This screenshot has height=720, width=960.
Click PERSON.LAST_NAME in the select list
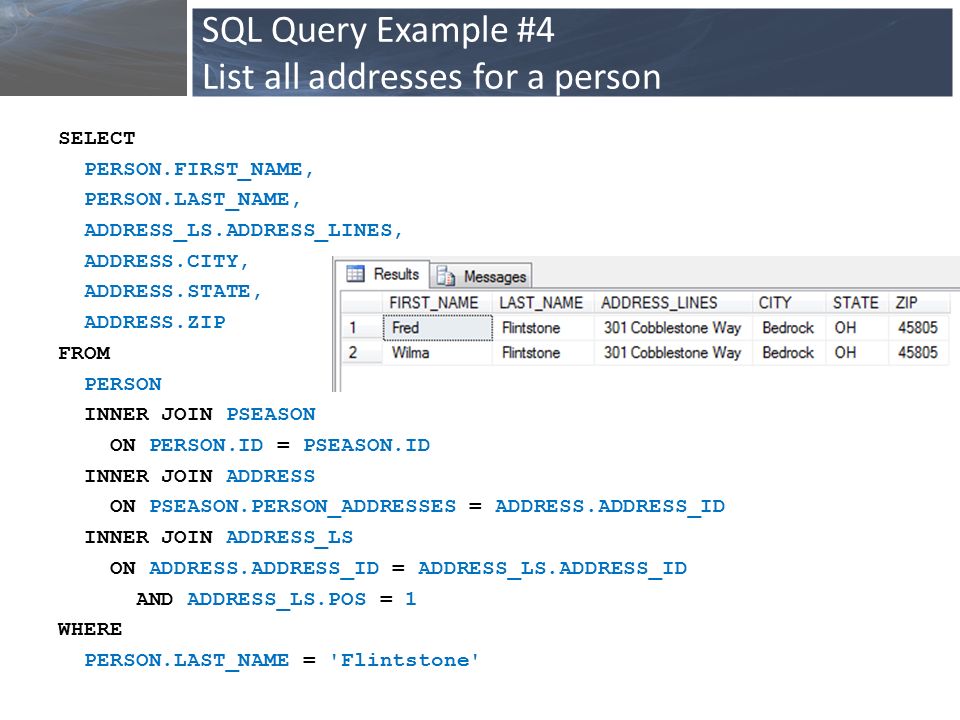187,200
